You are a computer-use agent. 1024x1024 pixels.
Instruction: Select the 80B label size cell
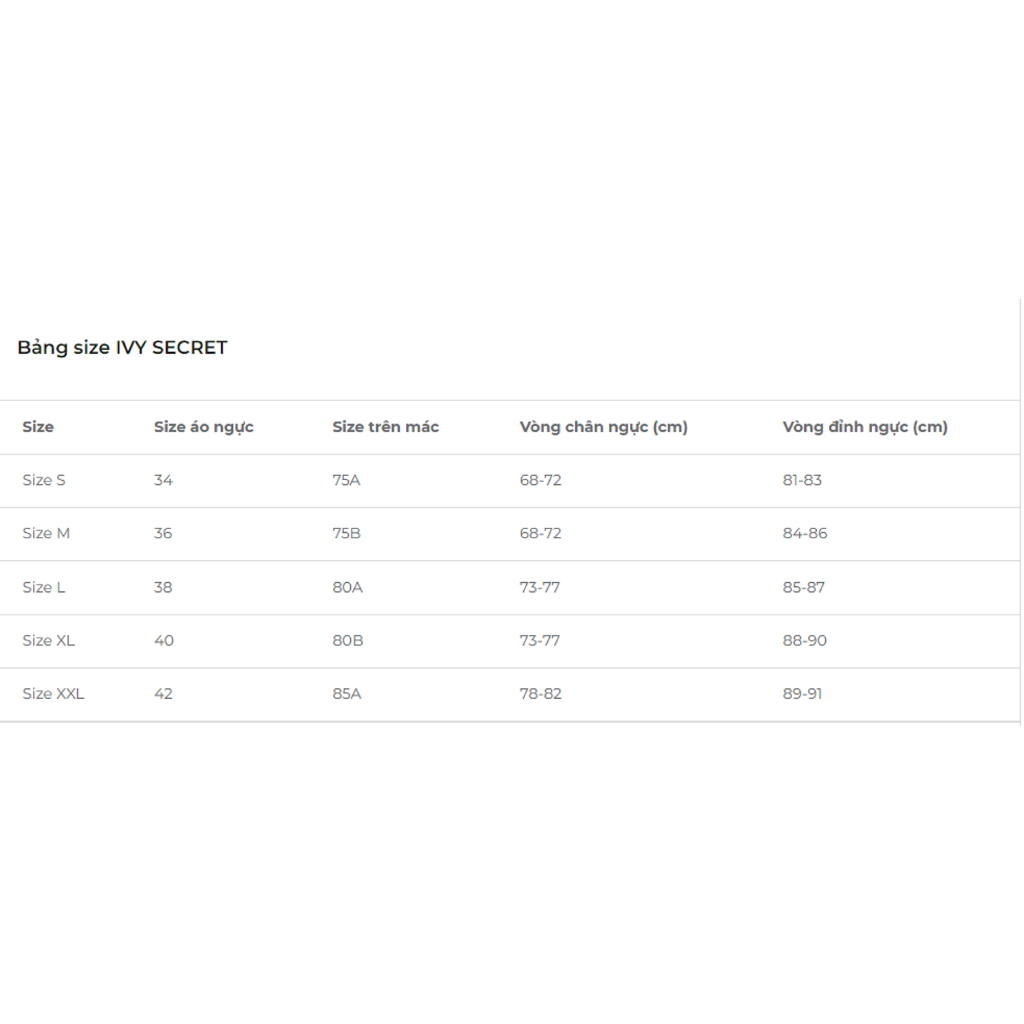click(348, 640)
